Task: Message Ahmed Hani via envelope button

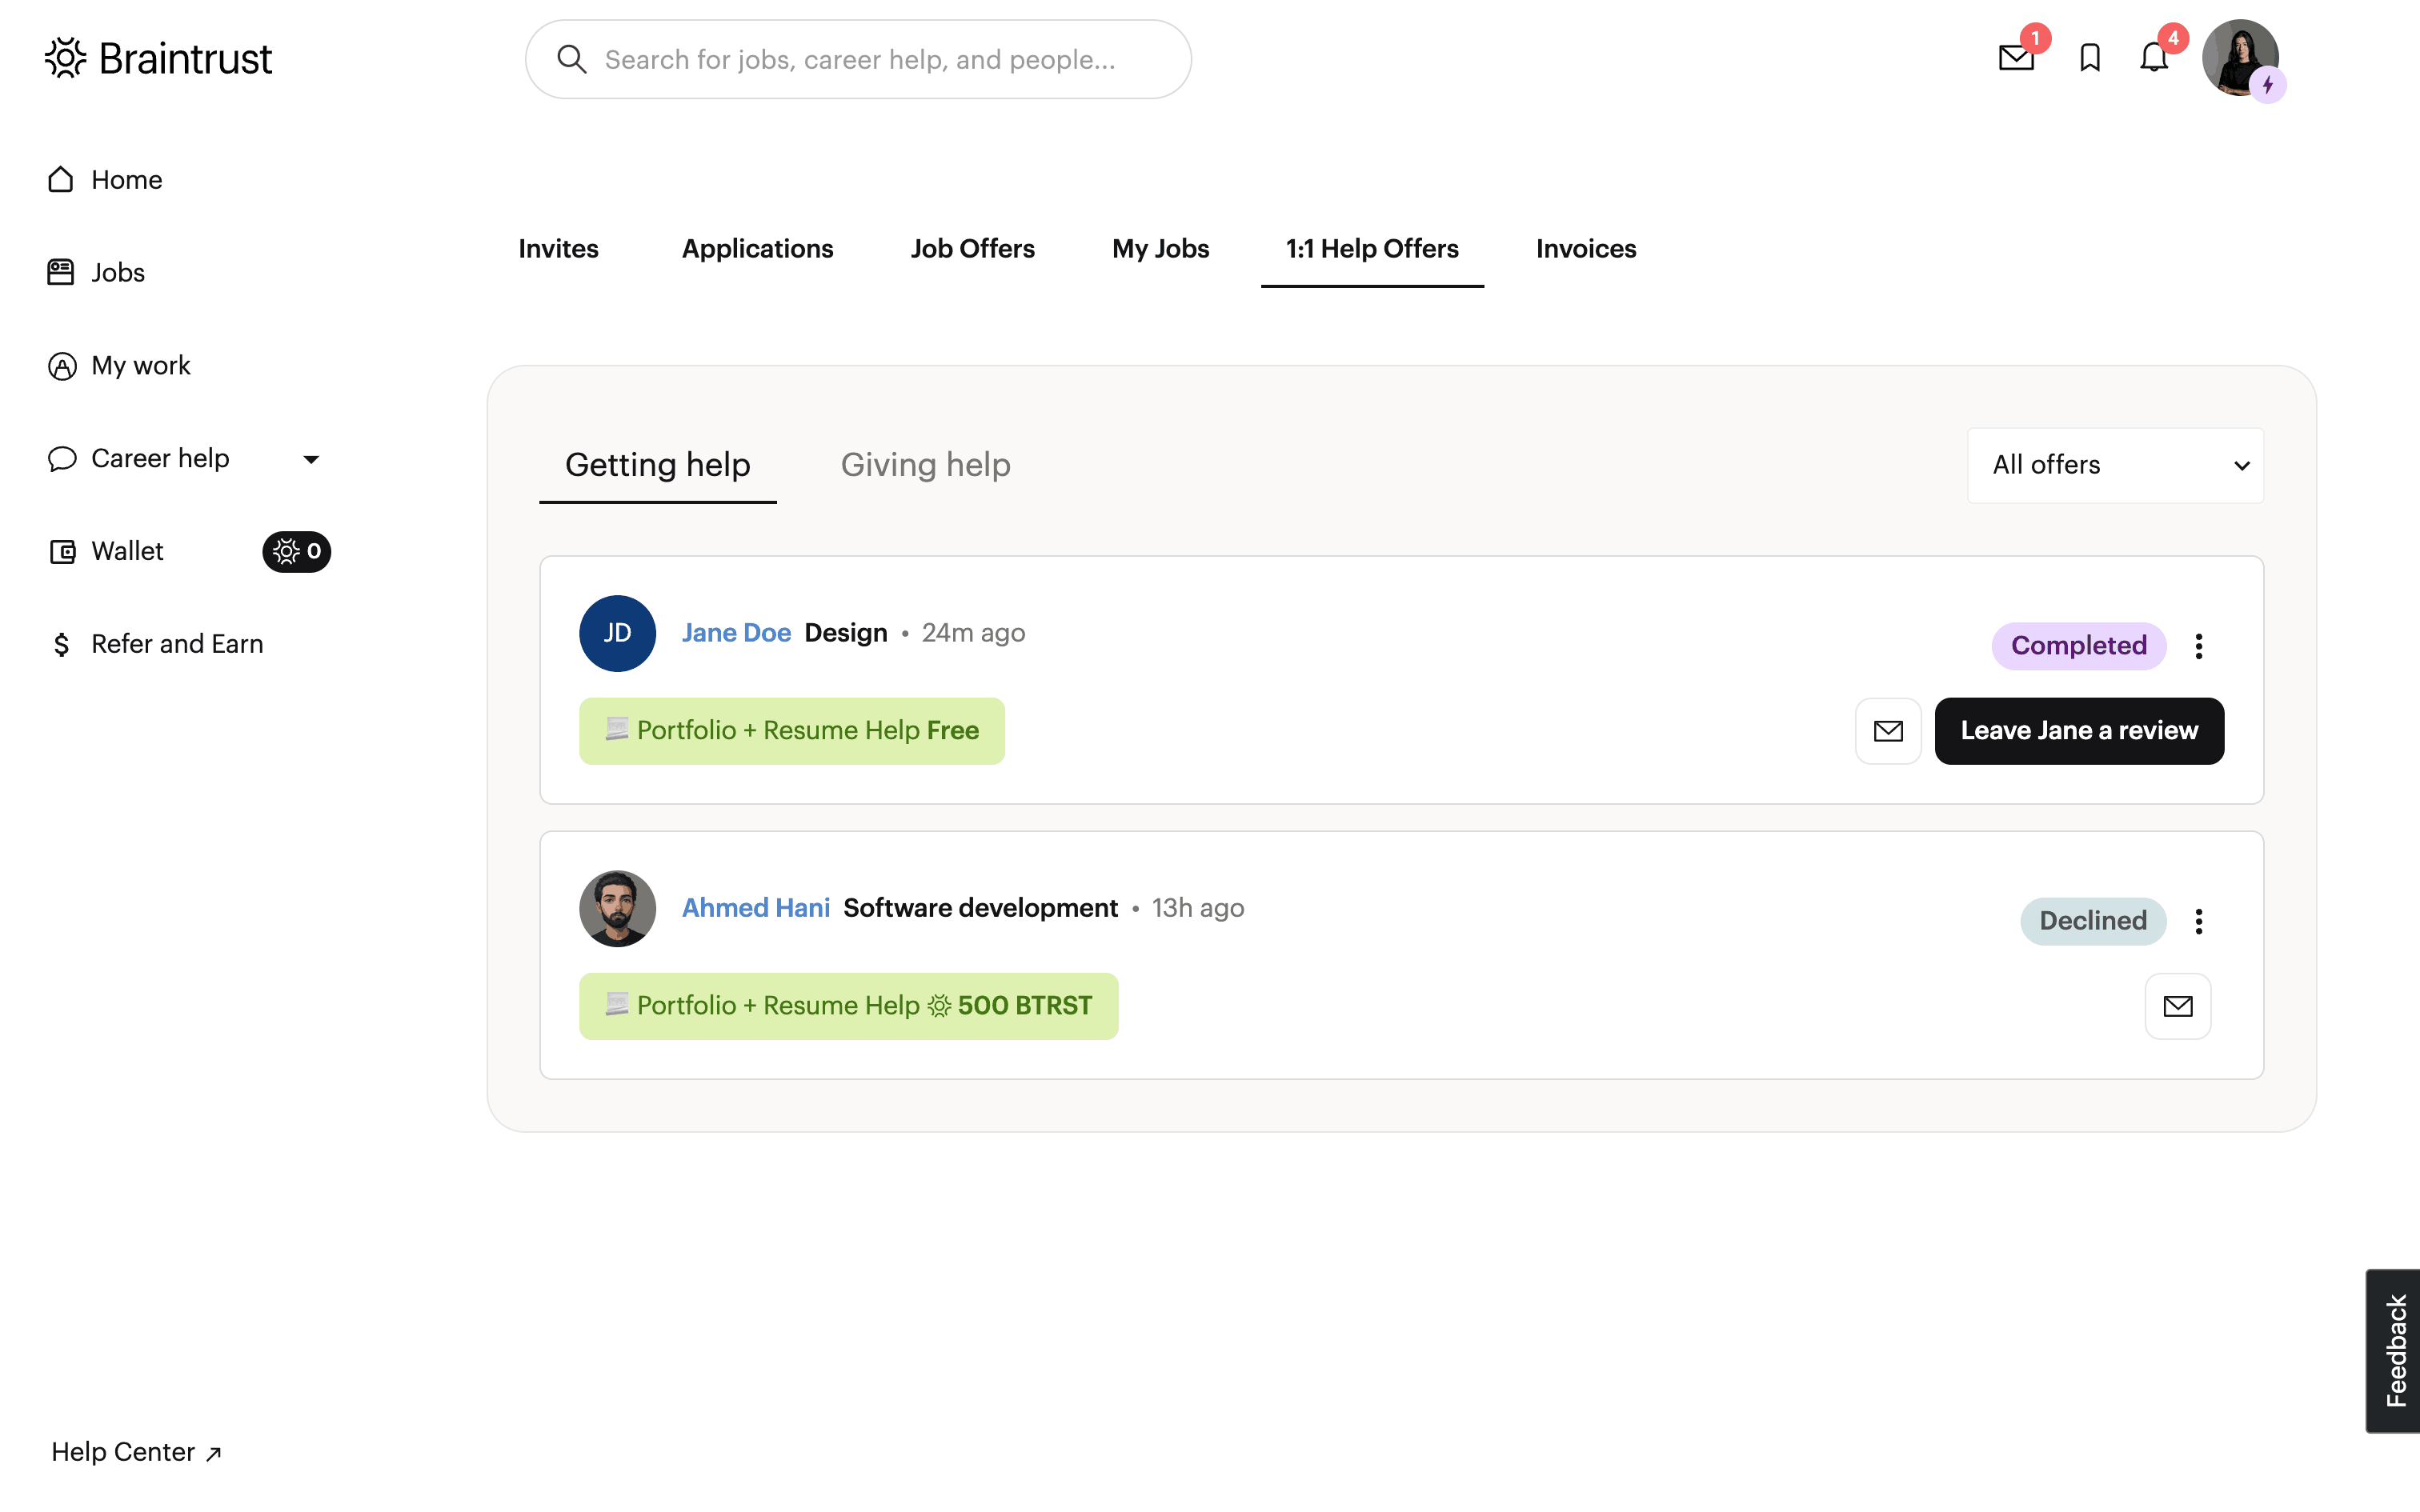Action: tap(2177, 1006)
